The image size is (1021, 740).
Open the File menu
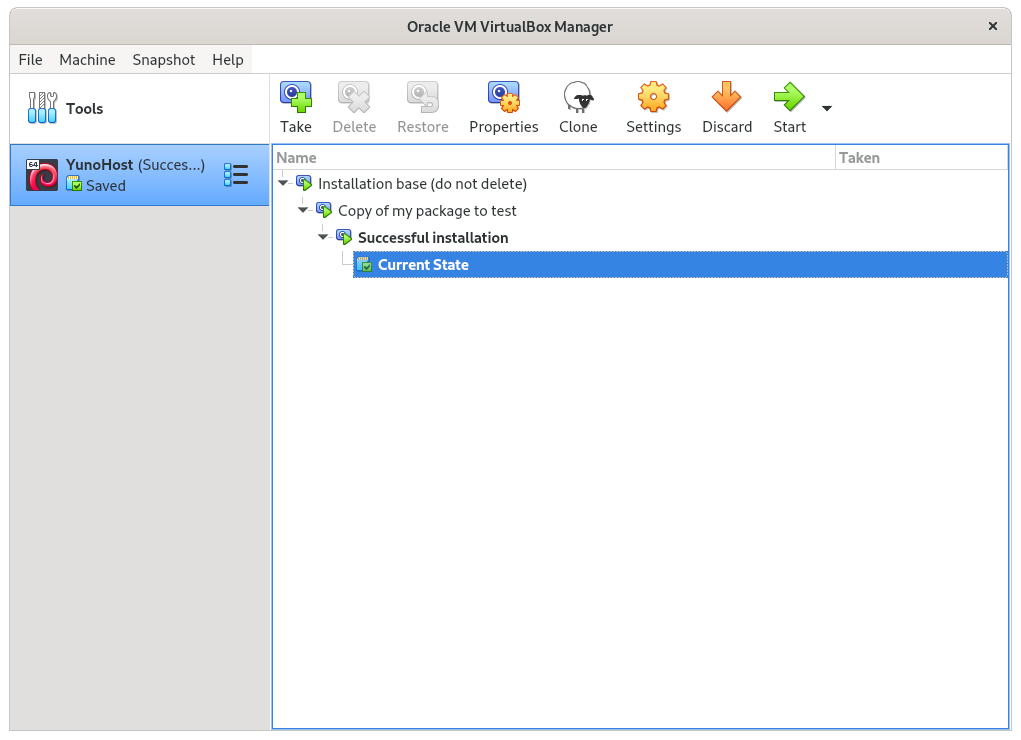31,60
